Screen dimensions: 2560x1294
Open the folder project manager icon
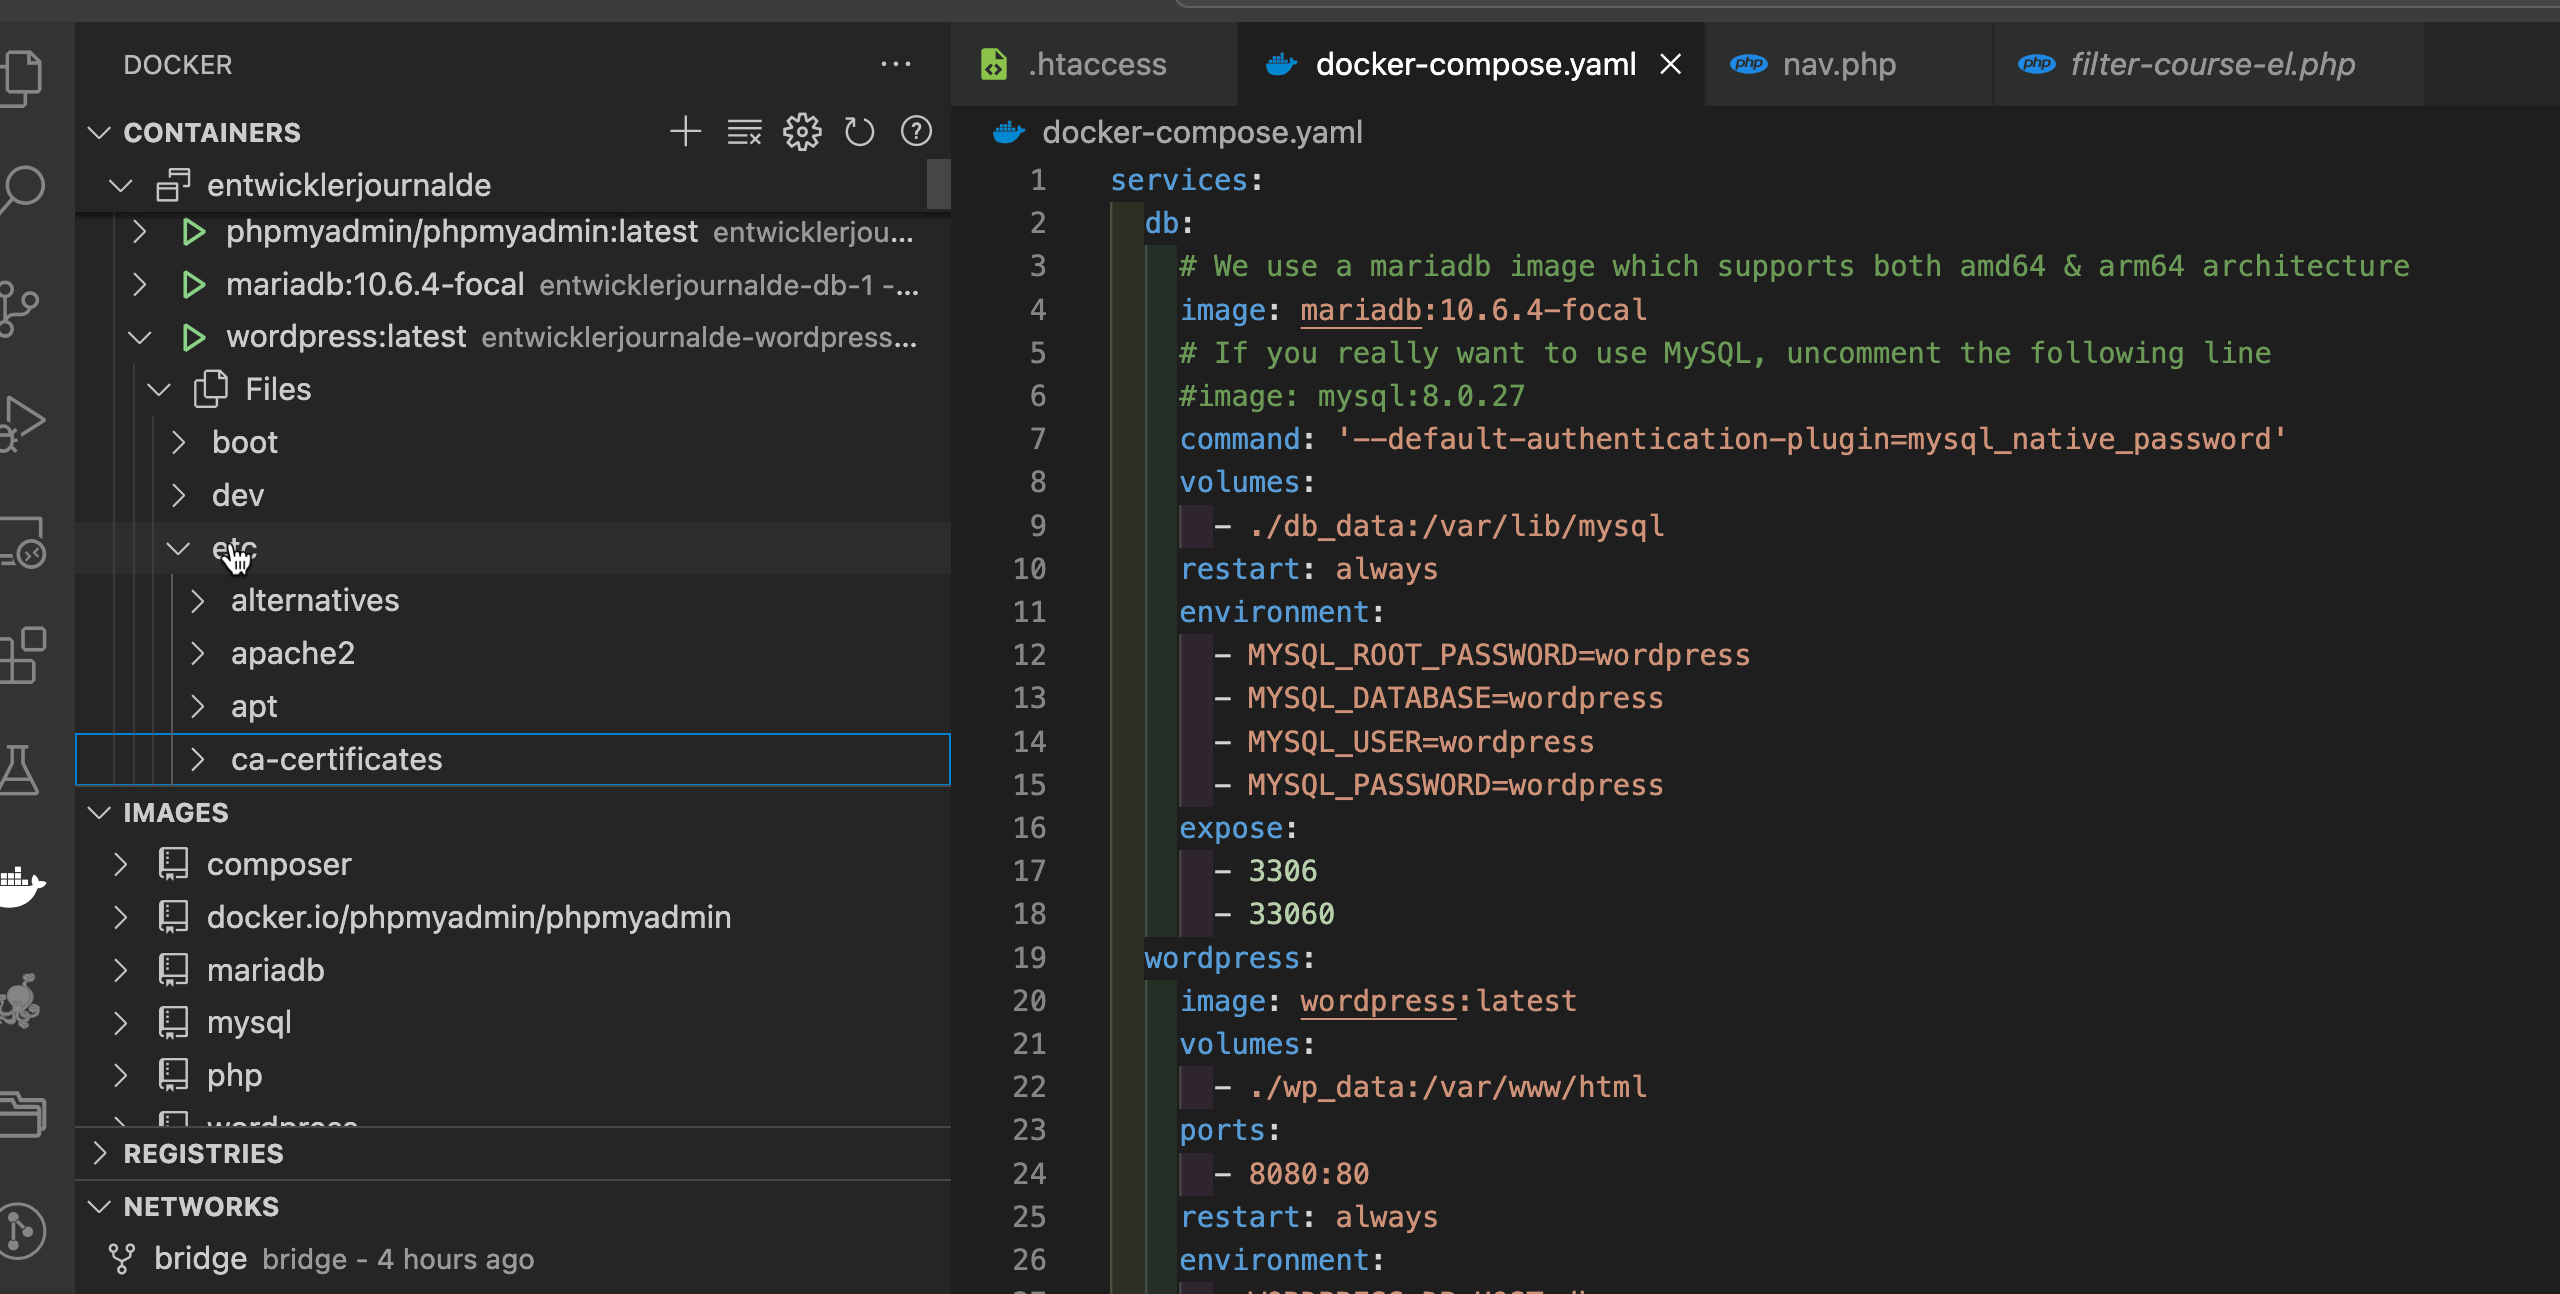tap(22, 1113)
